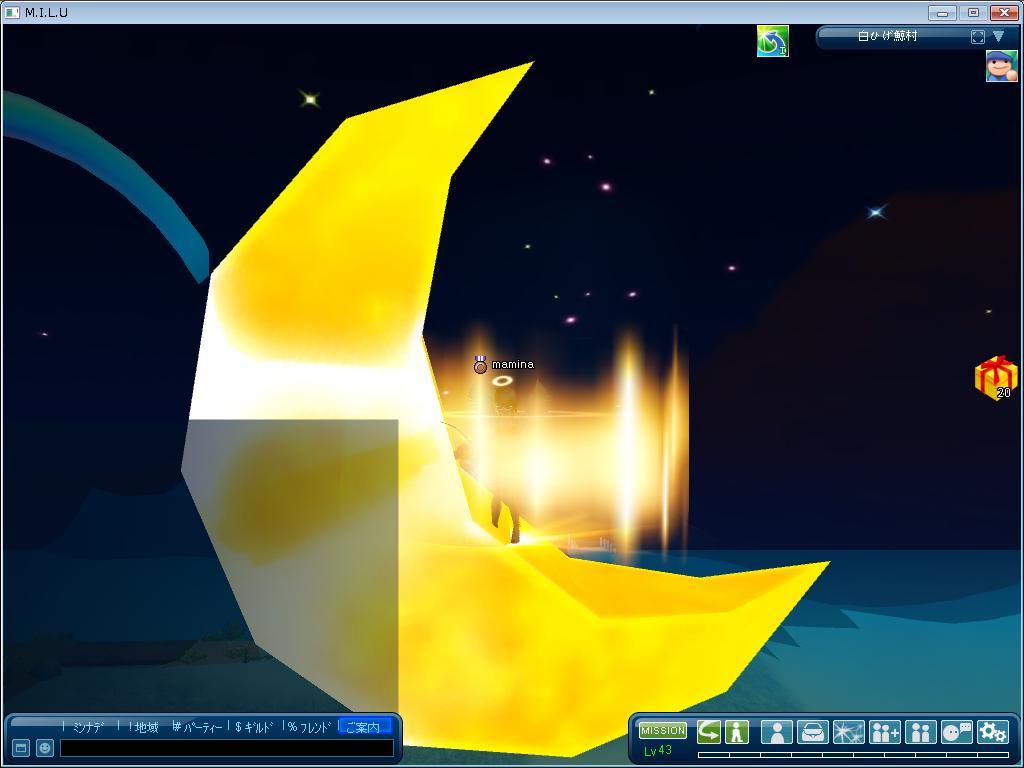Open the single-person character profile icon
The image size is (1024, 768).
click(x=776, y=732)
